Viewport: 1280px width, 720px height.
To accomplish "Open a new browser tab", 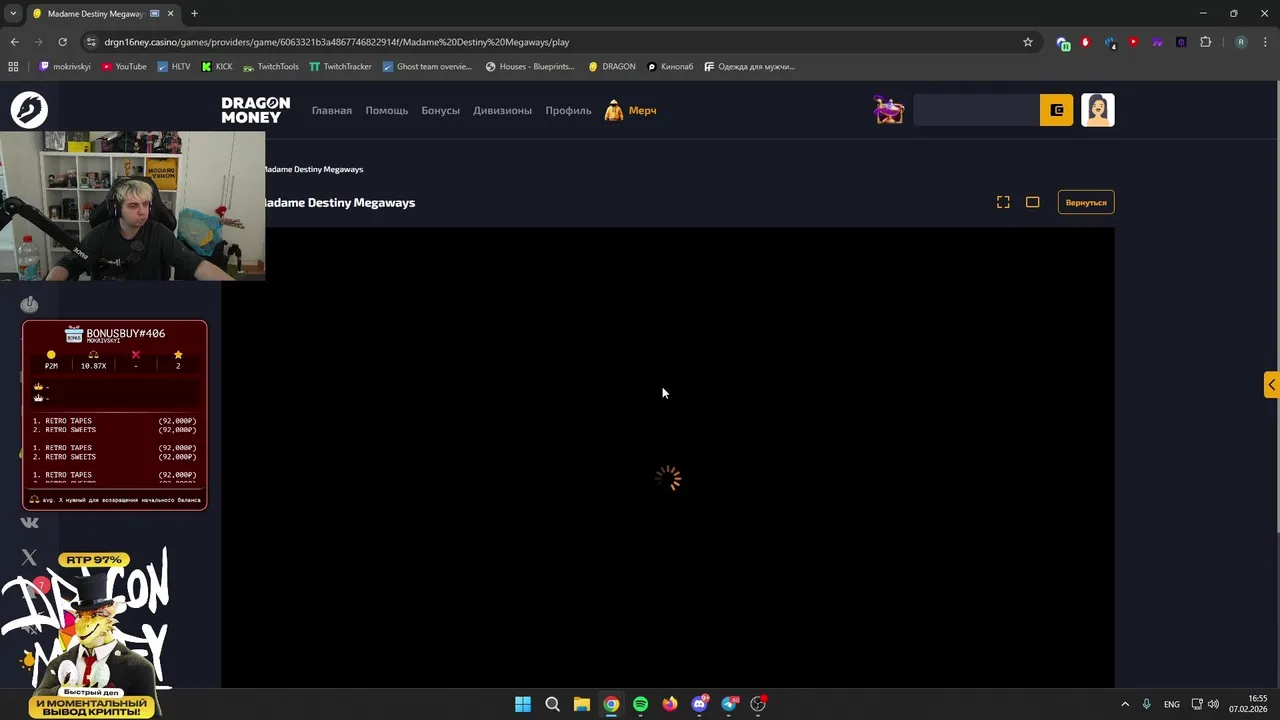I will (x=194, y=14).
